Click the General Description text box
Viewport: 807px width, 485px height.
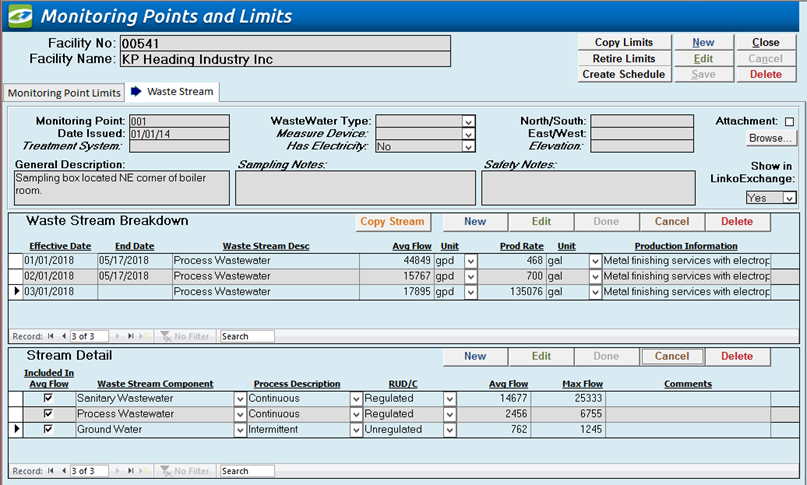tap(121, 188)
